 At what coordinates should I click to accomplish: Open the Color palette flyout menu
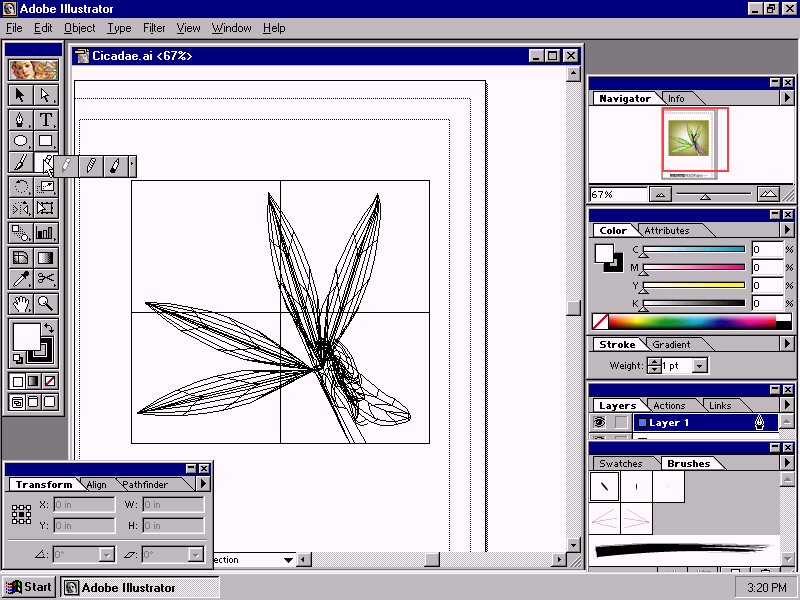click(x=788, y=230)
